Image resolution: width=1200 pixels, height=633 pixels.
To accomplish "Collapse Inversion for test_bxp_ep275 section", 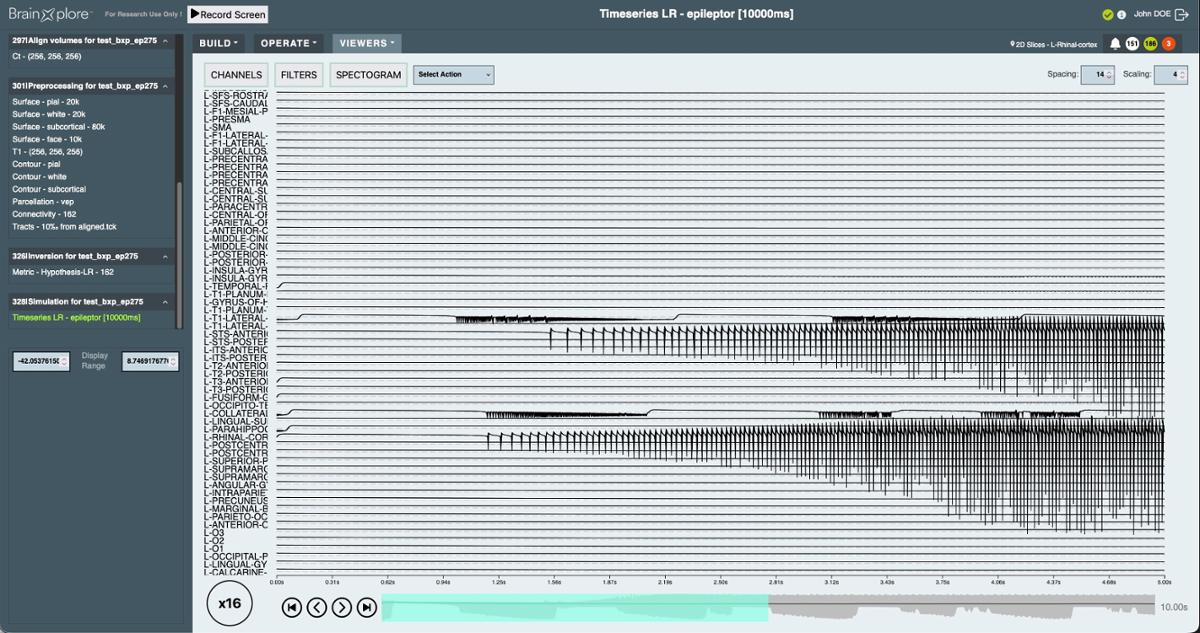I will [165, 257].
